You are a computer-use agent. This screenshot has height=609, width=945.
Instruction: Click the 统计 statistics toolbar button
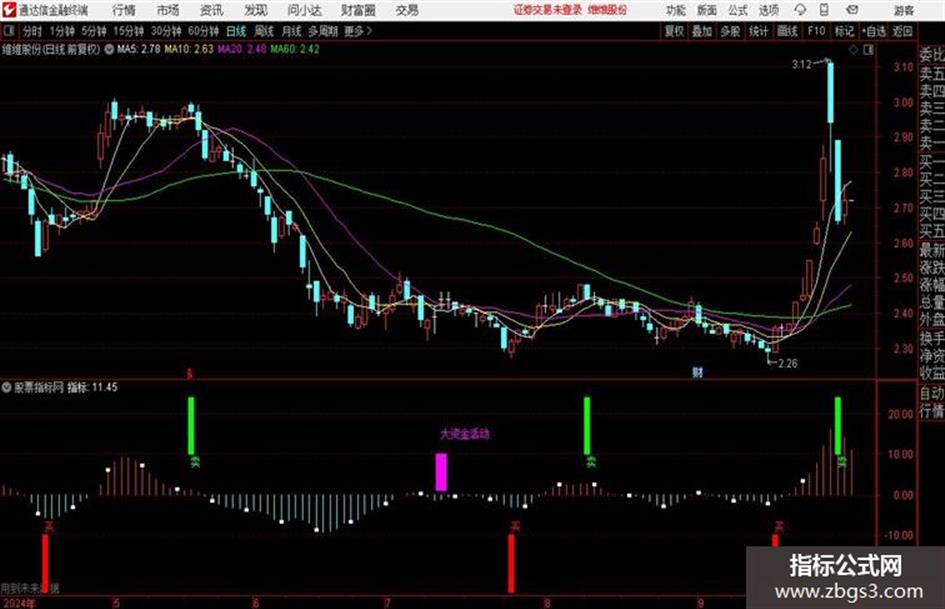point(758,31)
